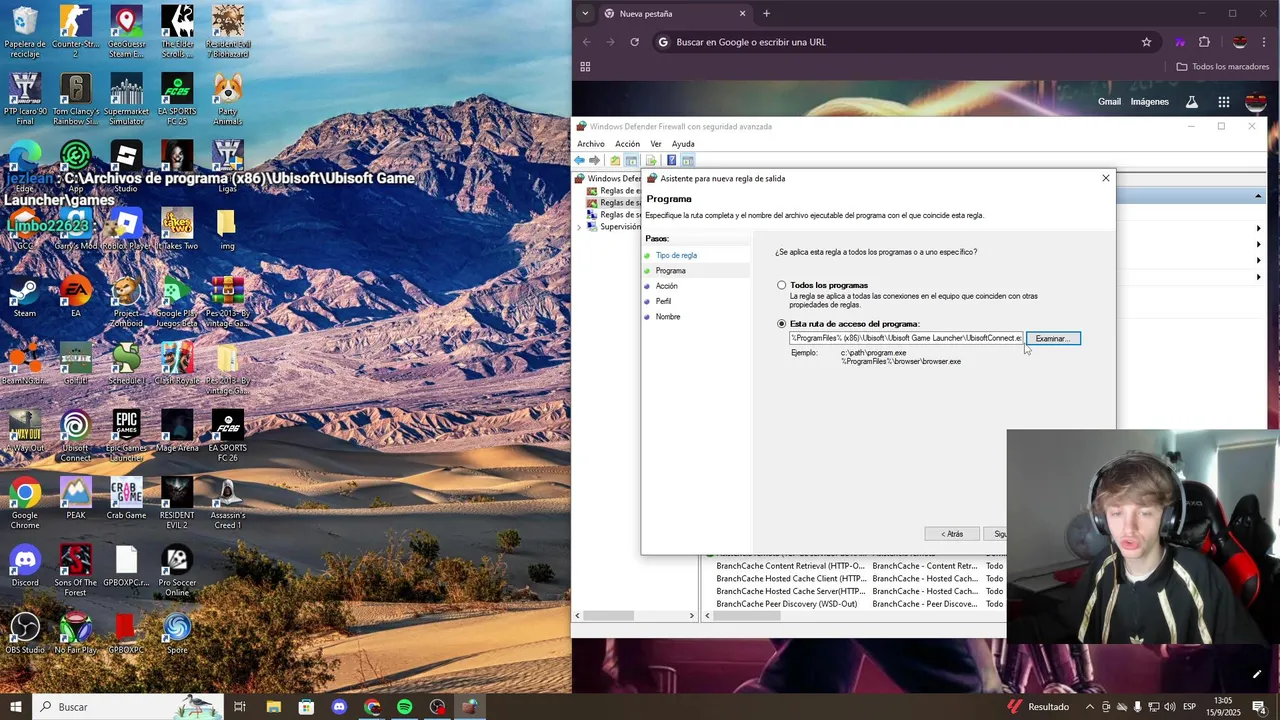Open Chrome apps grid shortcut in bookmarks bar

(585, 67)
